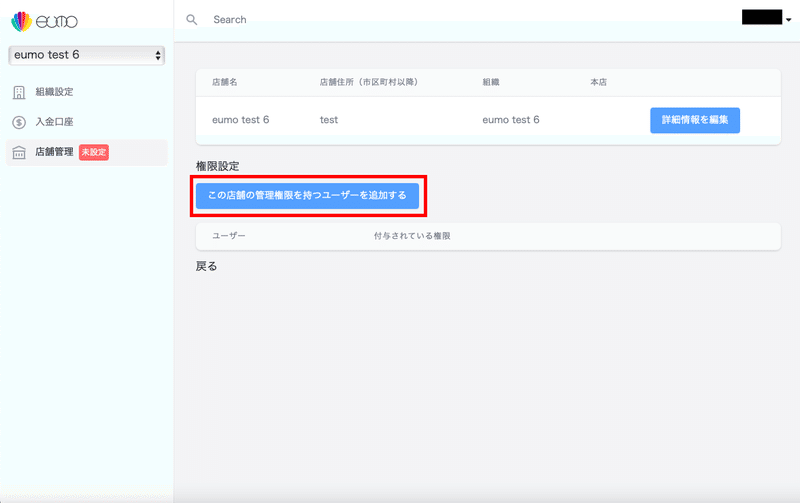Screen dimensions: 800x503
Task: Click the organization cell eumo test 6
Action: click(x=511, y=120)
